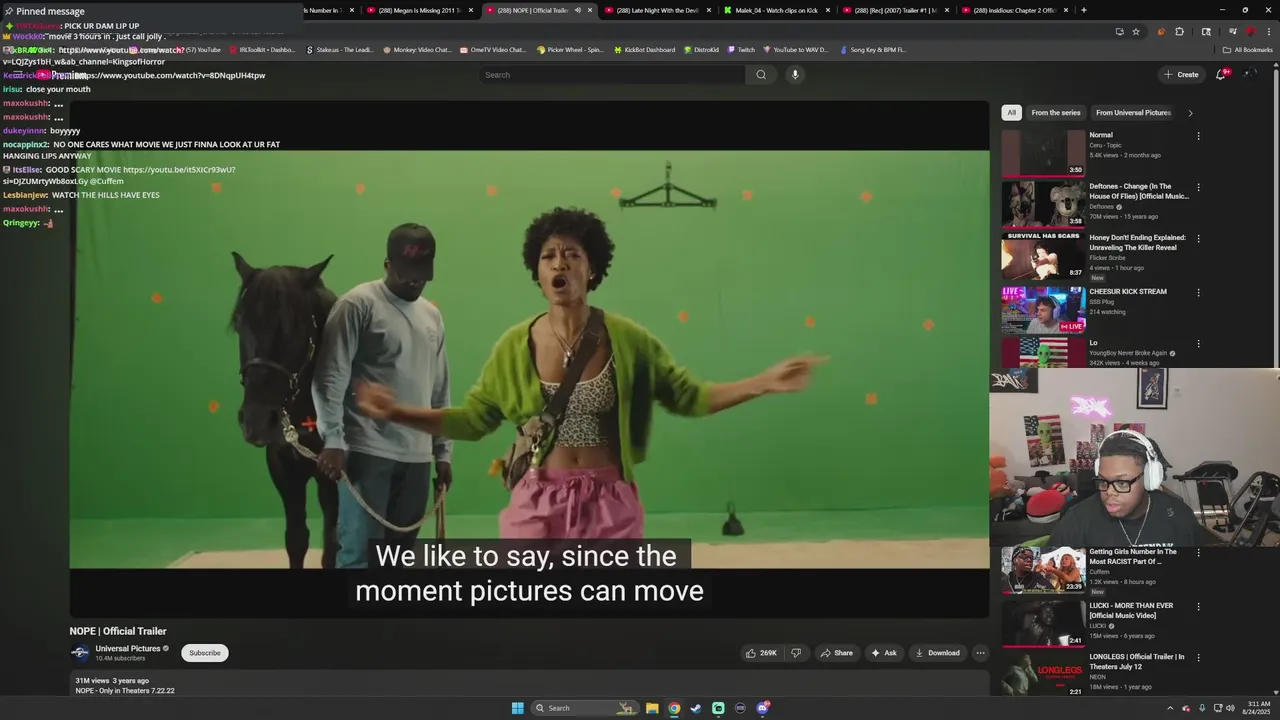Switch to Megan Is Missing tab

[420, 10]
